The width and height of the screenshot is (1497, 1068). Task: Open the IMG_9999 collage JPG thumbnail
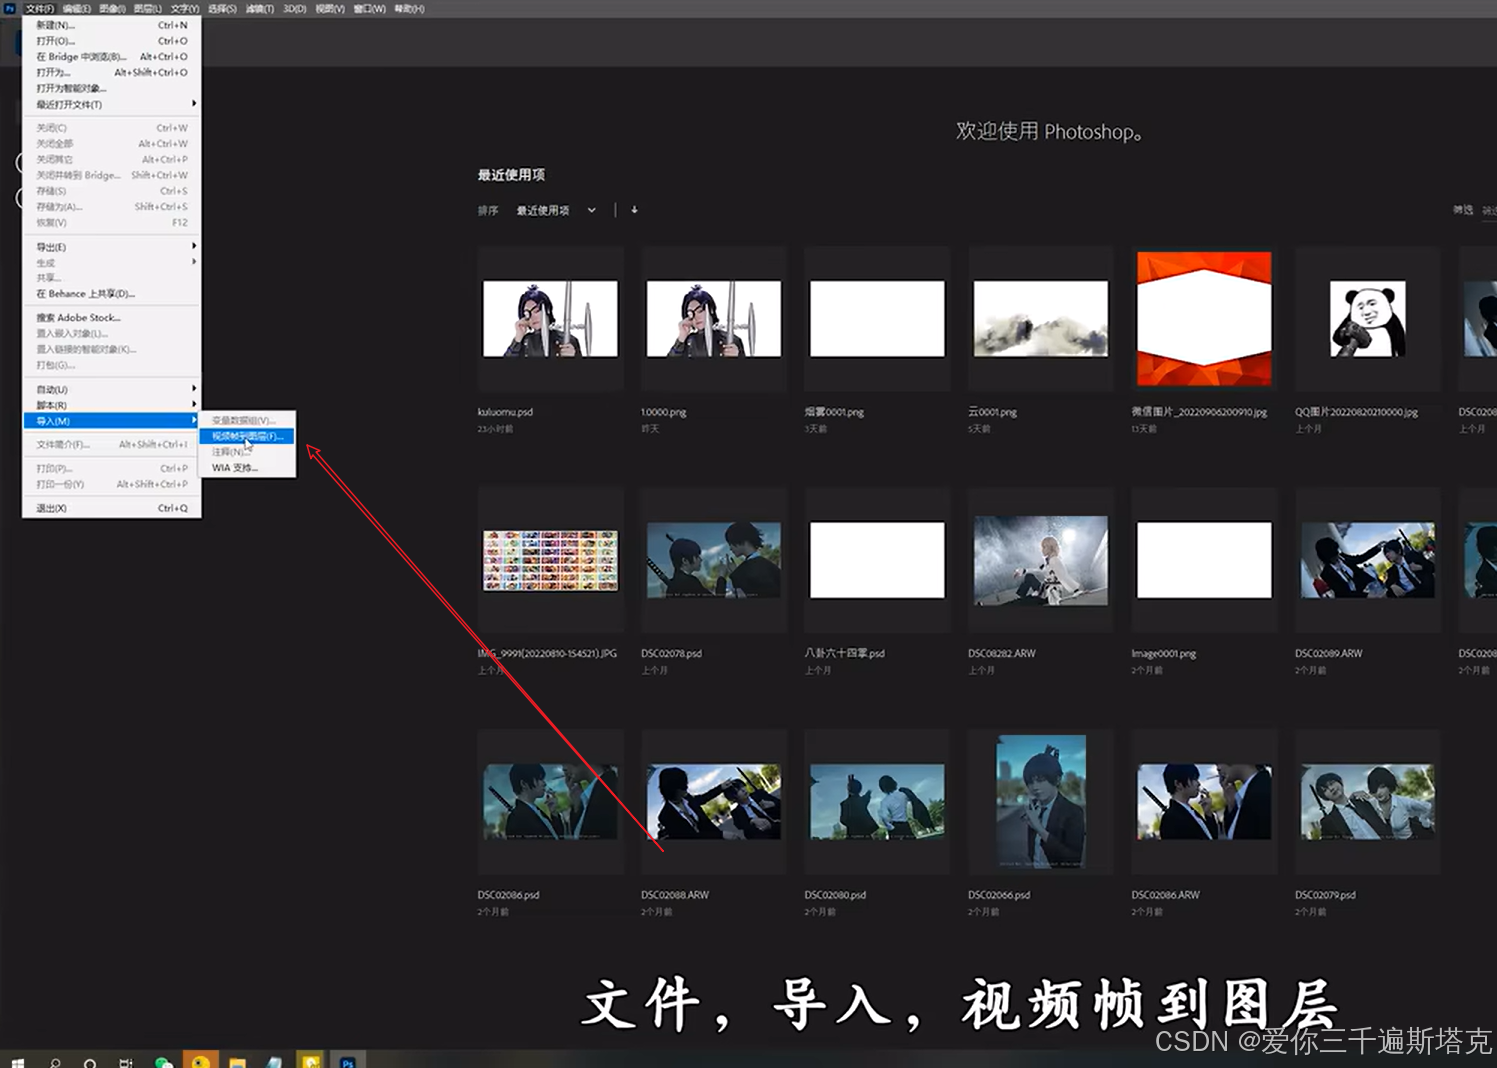coord(550,560)
